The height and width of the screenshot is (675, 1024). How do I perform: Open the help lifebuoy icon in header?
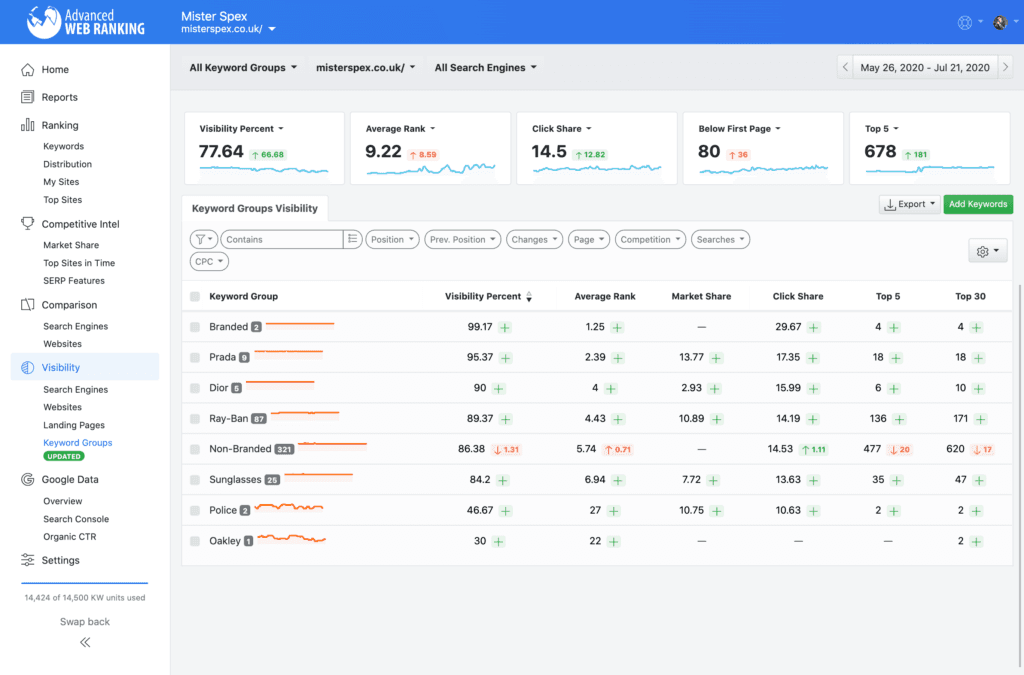click(x=965, y=23)
